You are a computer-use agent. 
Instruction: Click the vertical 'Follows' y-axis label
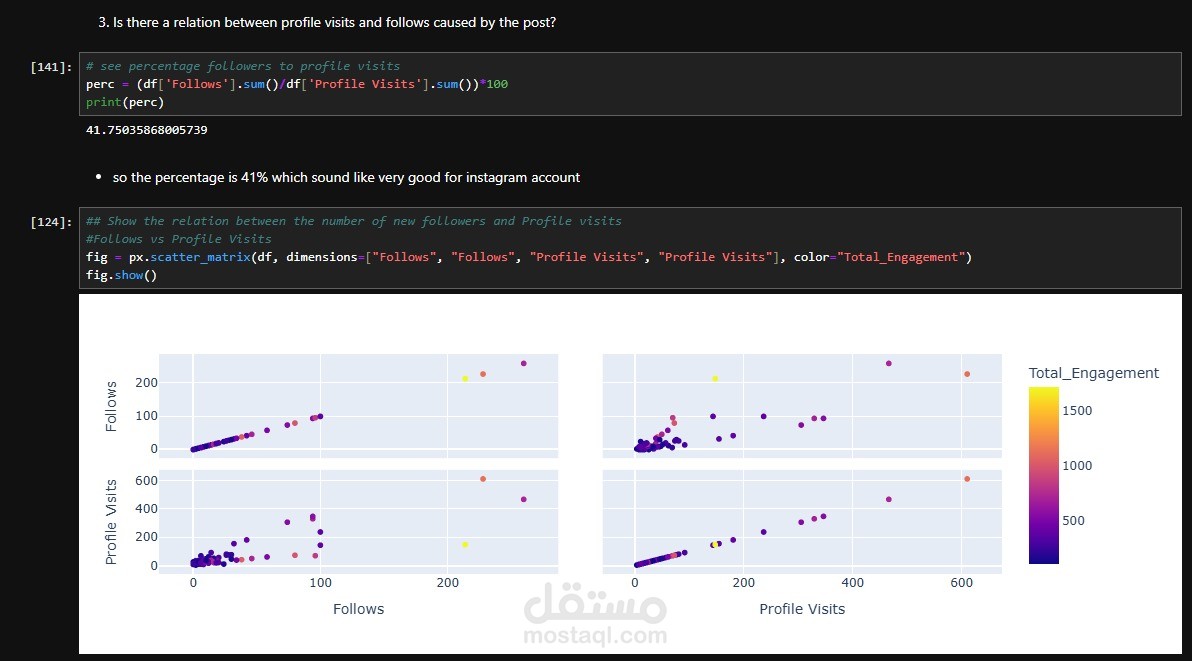coord(112,405)
